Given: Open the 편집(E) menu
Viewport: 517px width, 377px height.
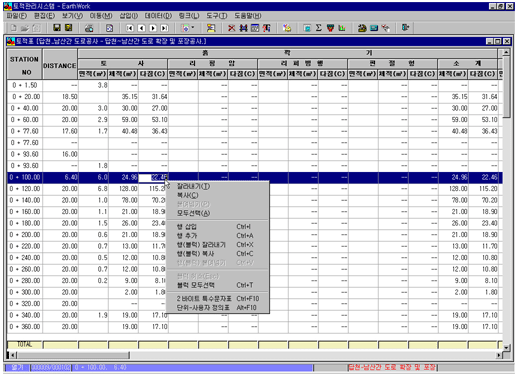Looking at the screenshot, I should click(44, 16).
